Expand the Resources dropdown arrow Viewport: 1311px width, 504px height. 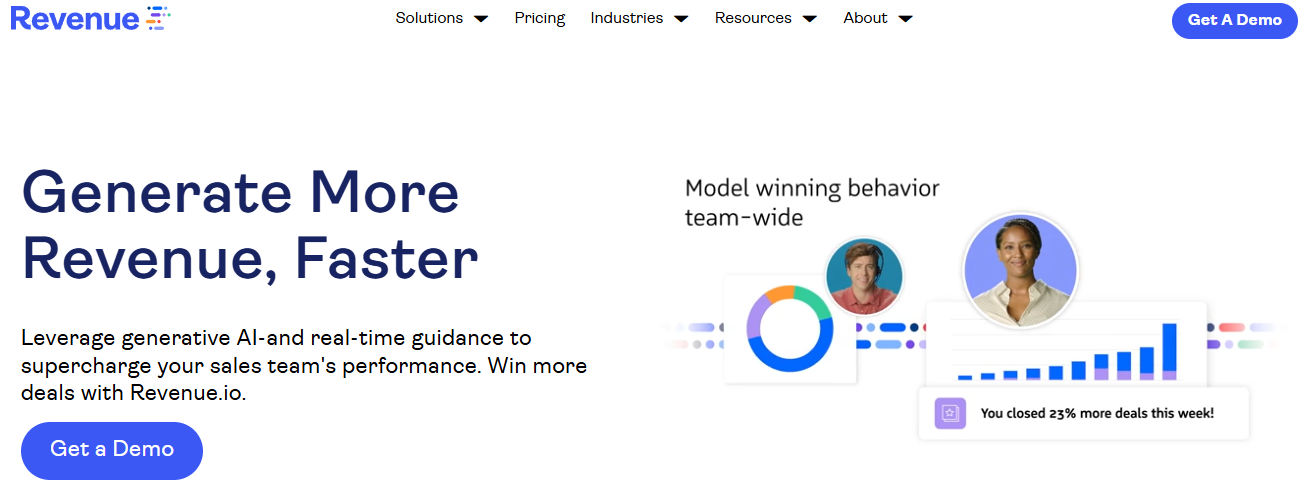809,19
